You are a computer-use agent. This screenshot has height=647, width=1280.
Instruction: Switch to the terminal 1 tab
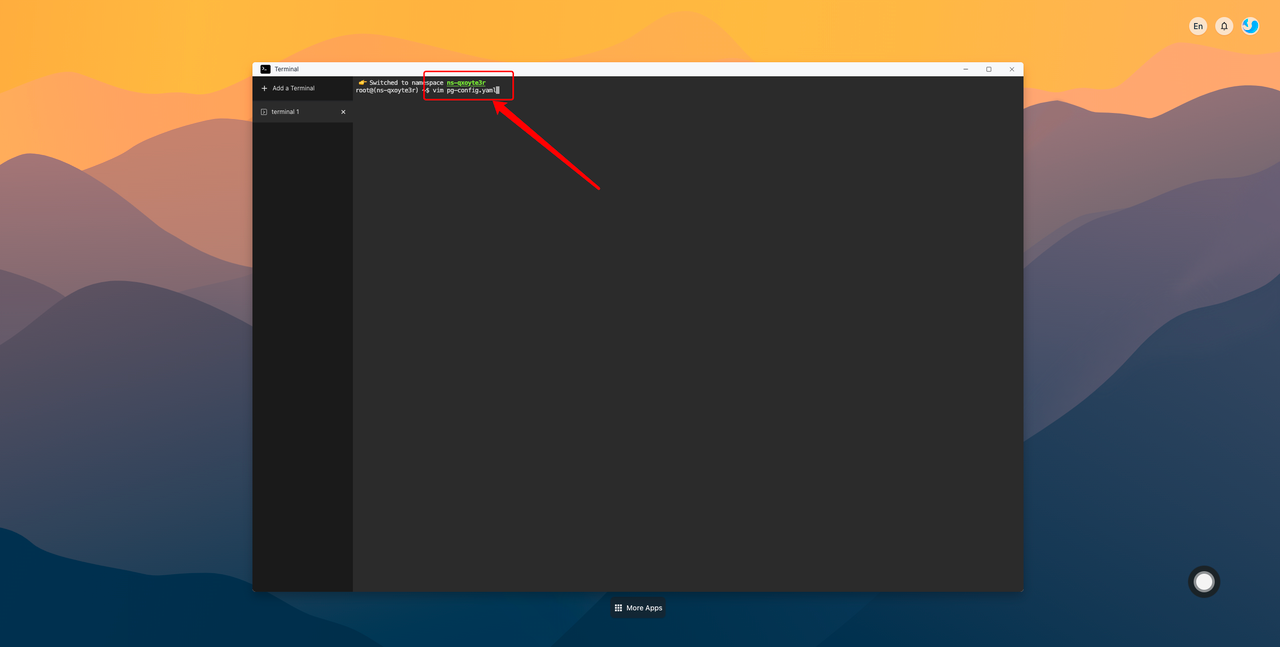(x=286, y=111)
